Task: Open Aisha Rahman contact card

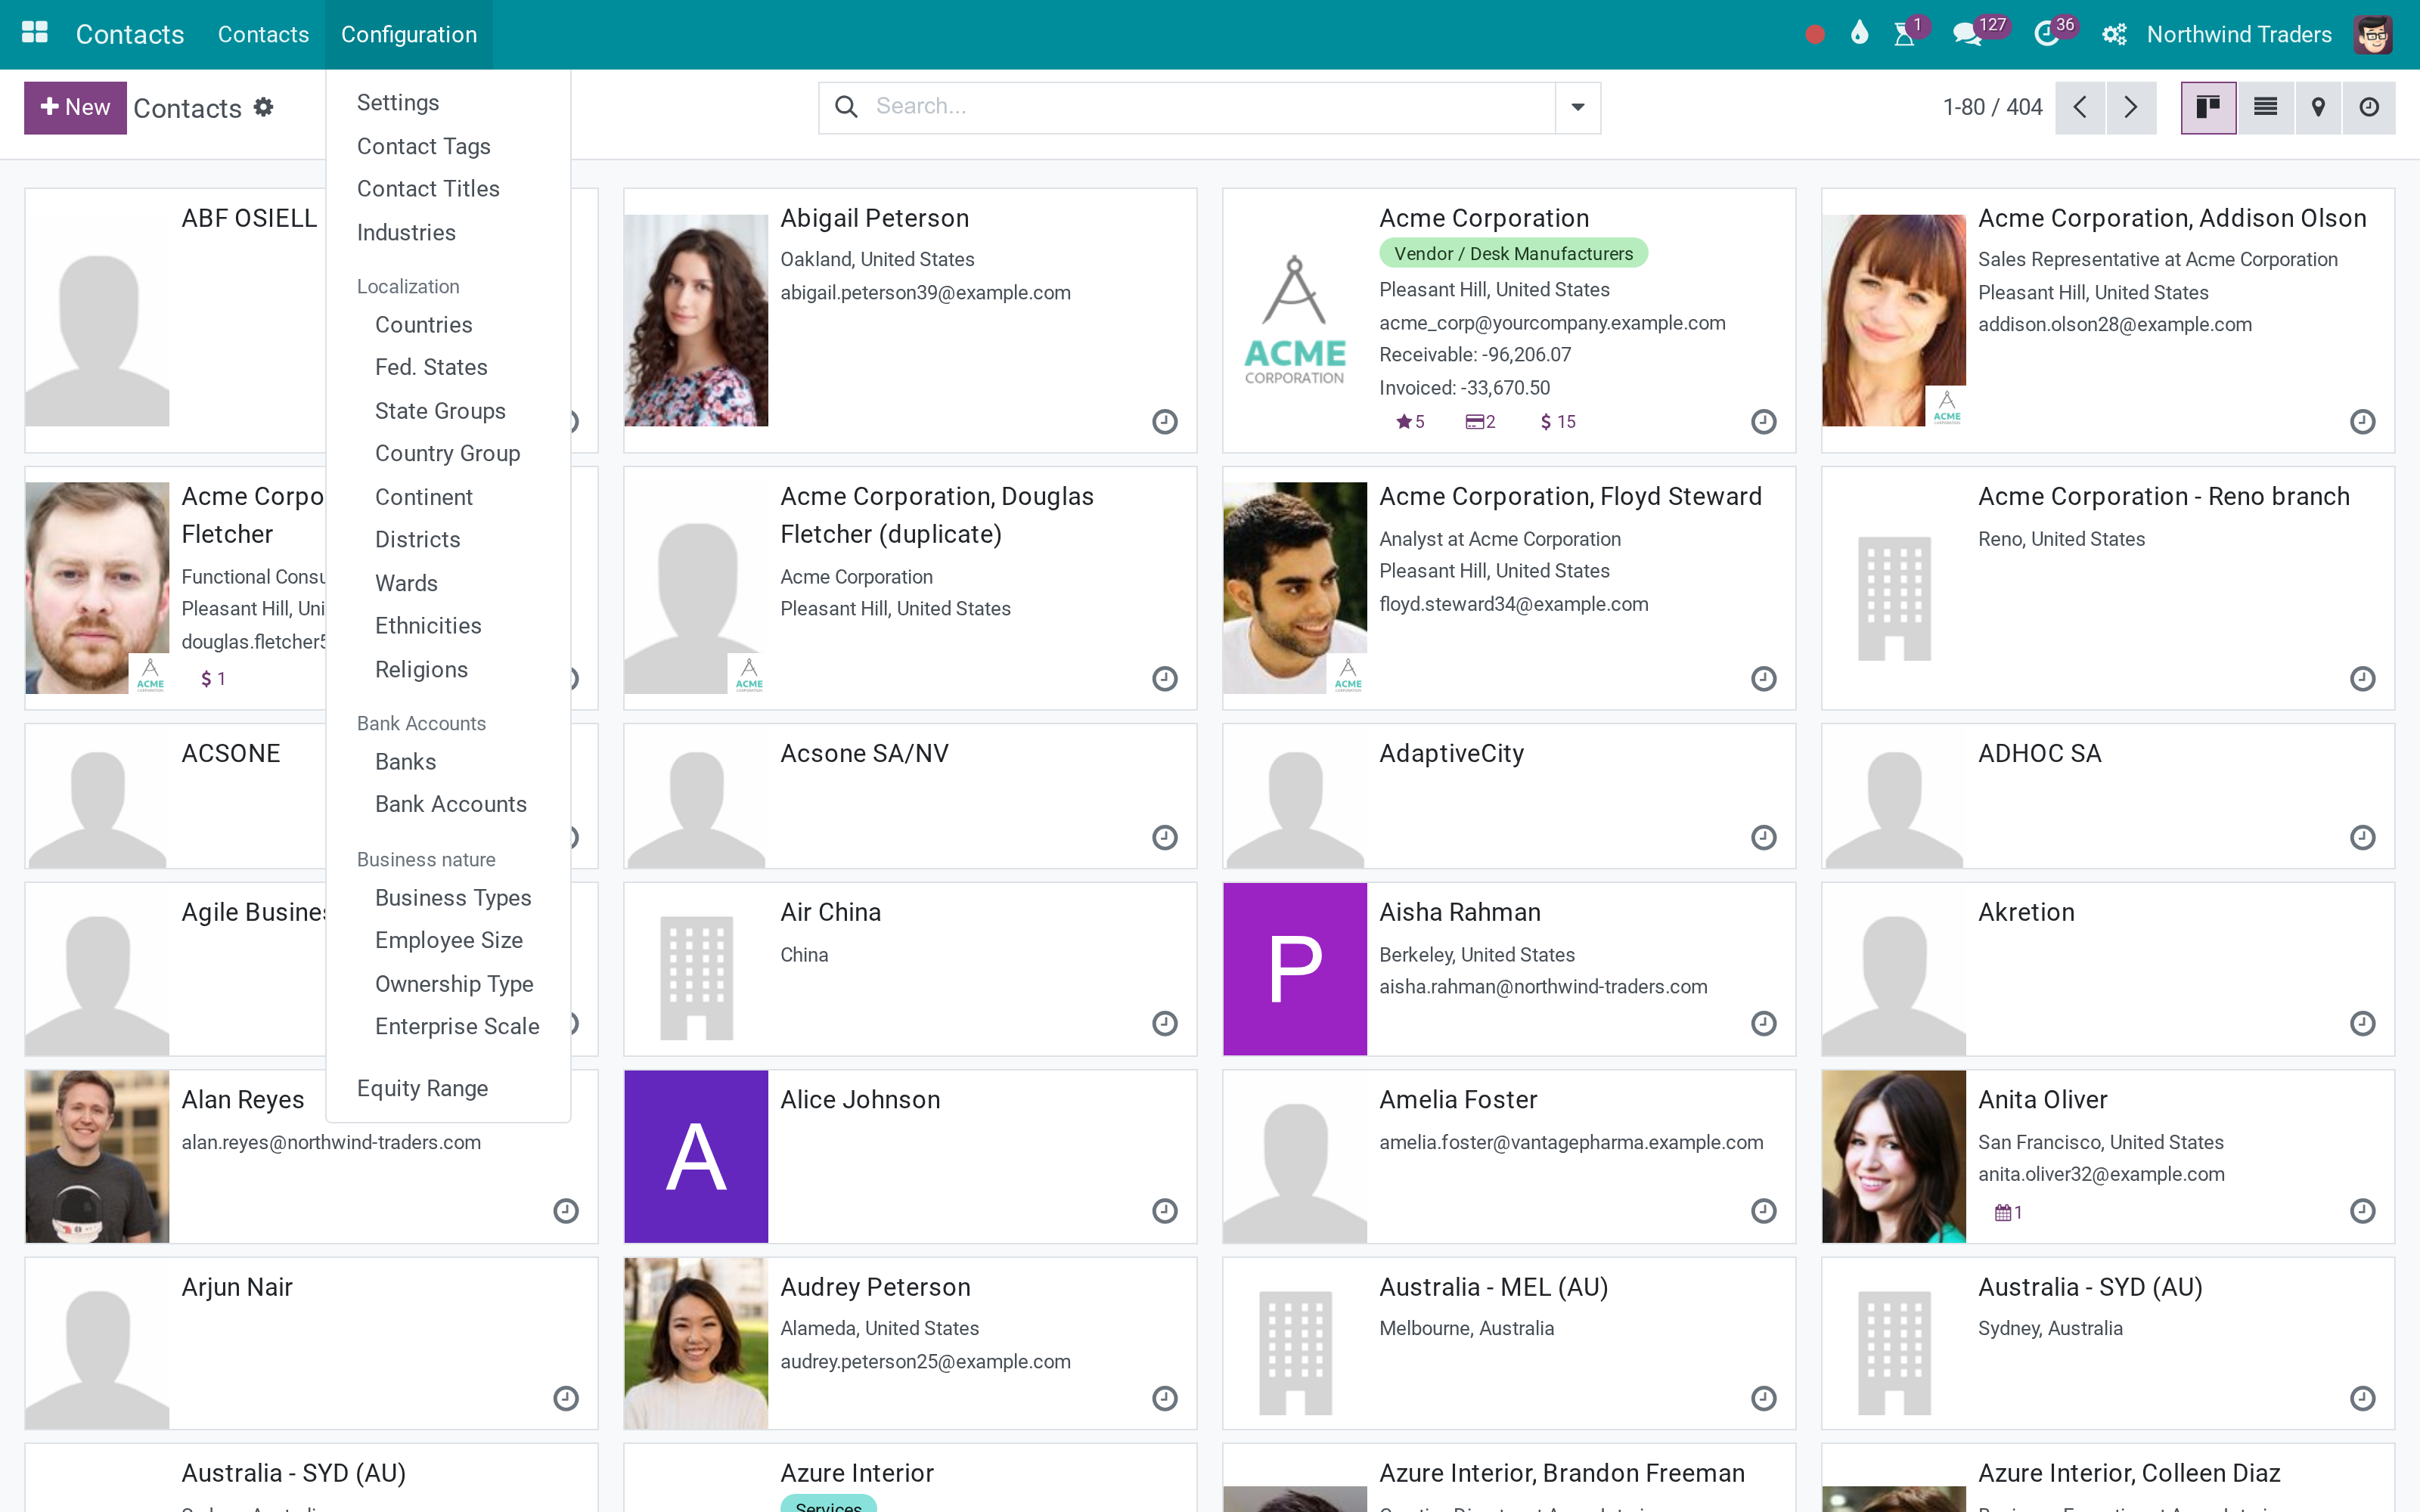Action: [x=1508, y=968]
